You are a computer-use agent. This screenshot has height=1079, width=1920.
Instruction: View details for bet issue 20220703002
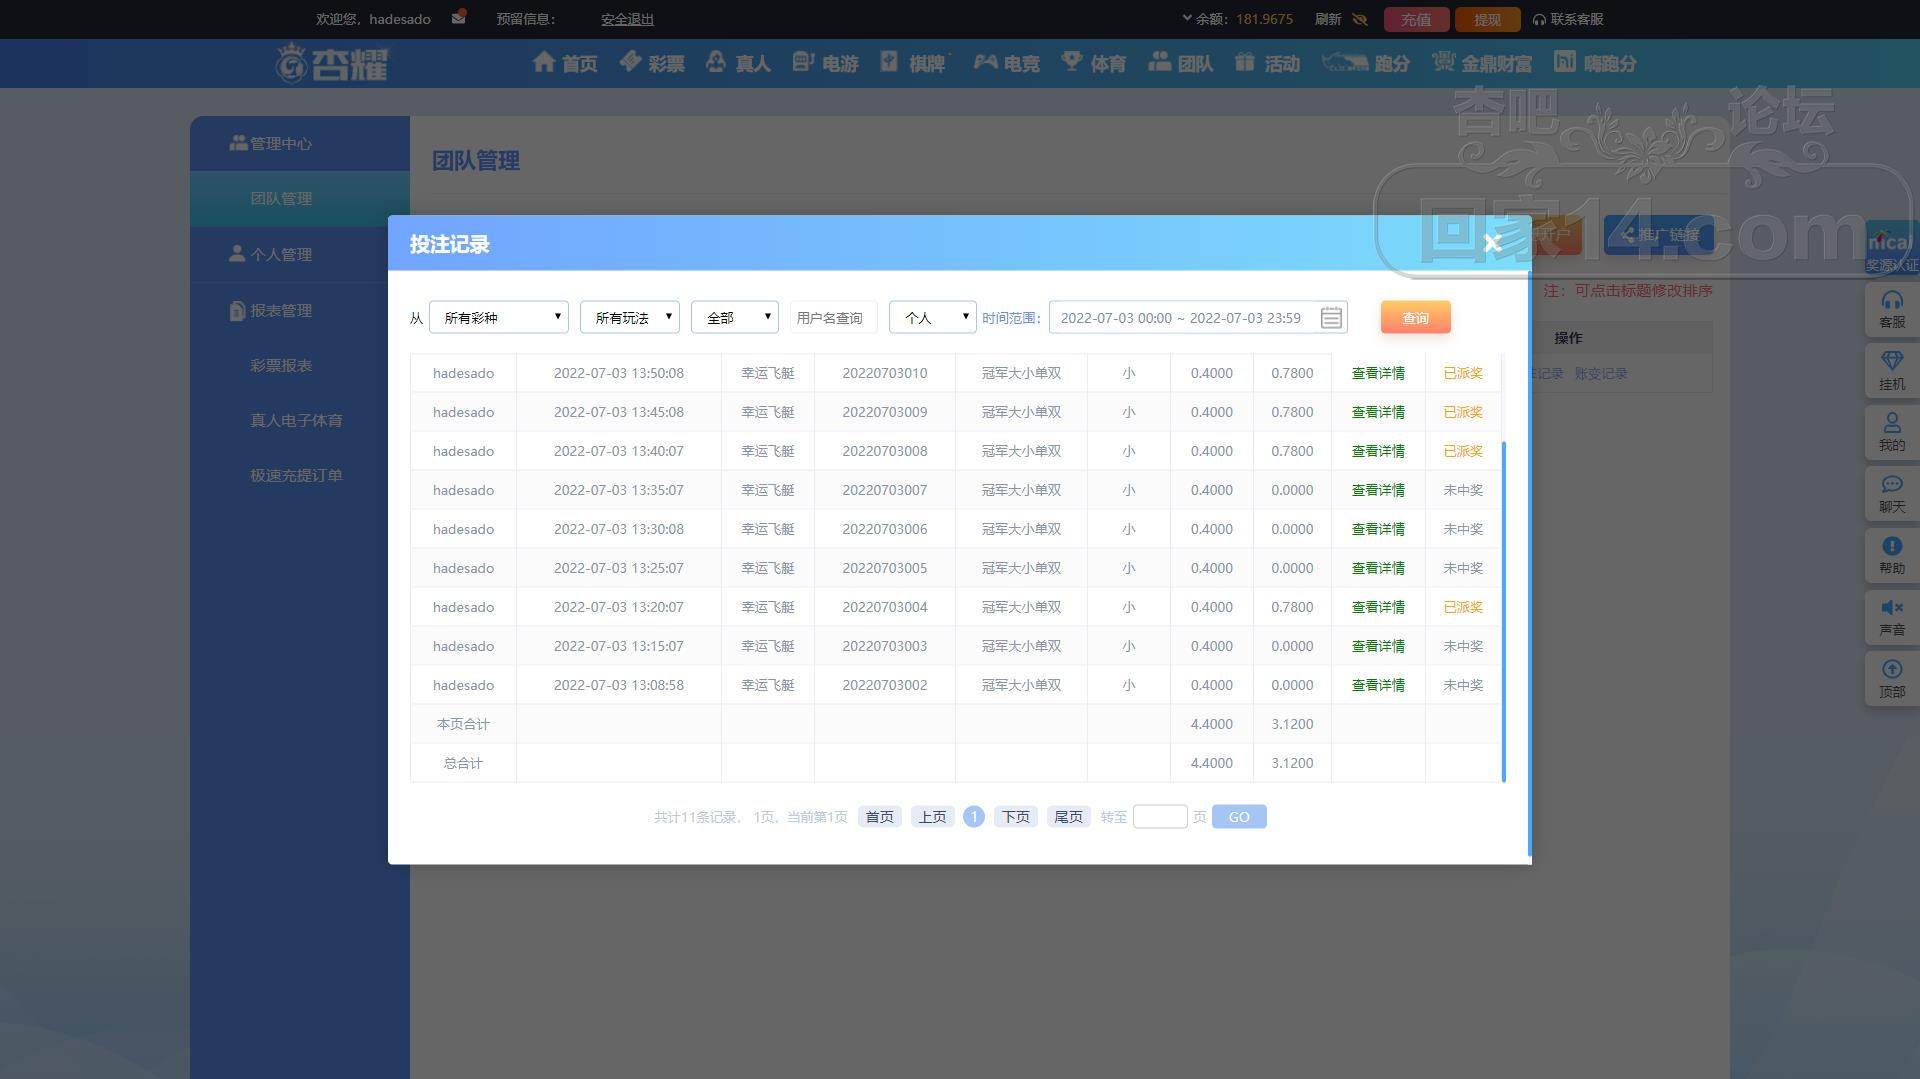pyautogui.click(x=1378, y=685)
